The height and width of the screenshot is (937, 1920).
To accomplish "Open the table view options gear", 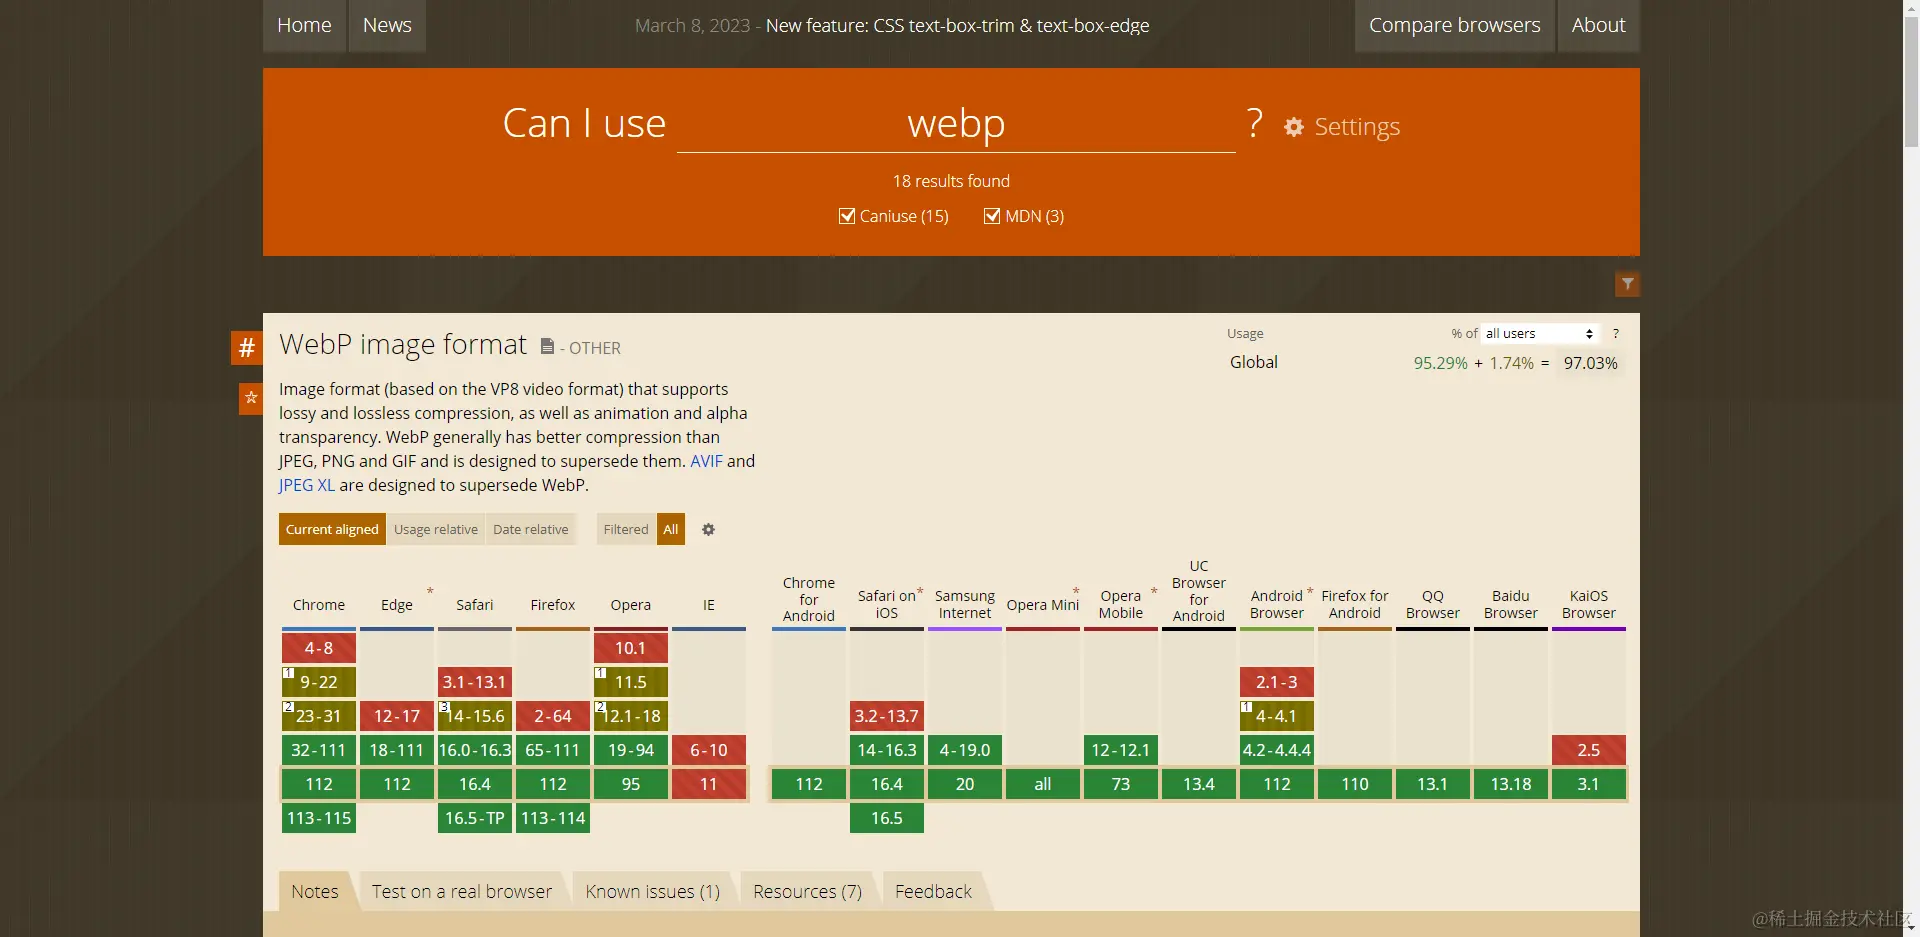I will 708,529.
